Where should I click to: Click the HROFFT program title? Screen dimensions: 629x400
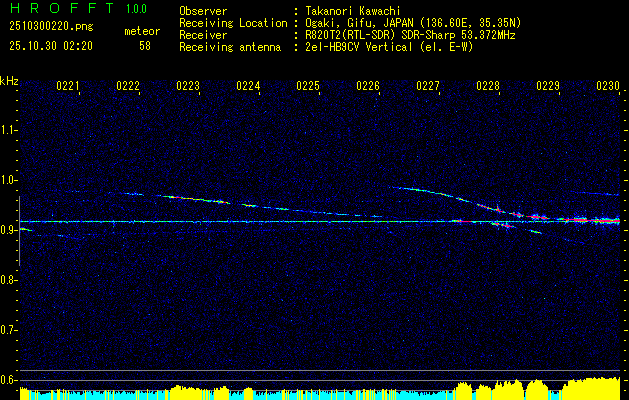(x=54, y=9)
